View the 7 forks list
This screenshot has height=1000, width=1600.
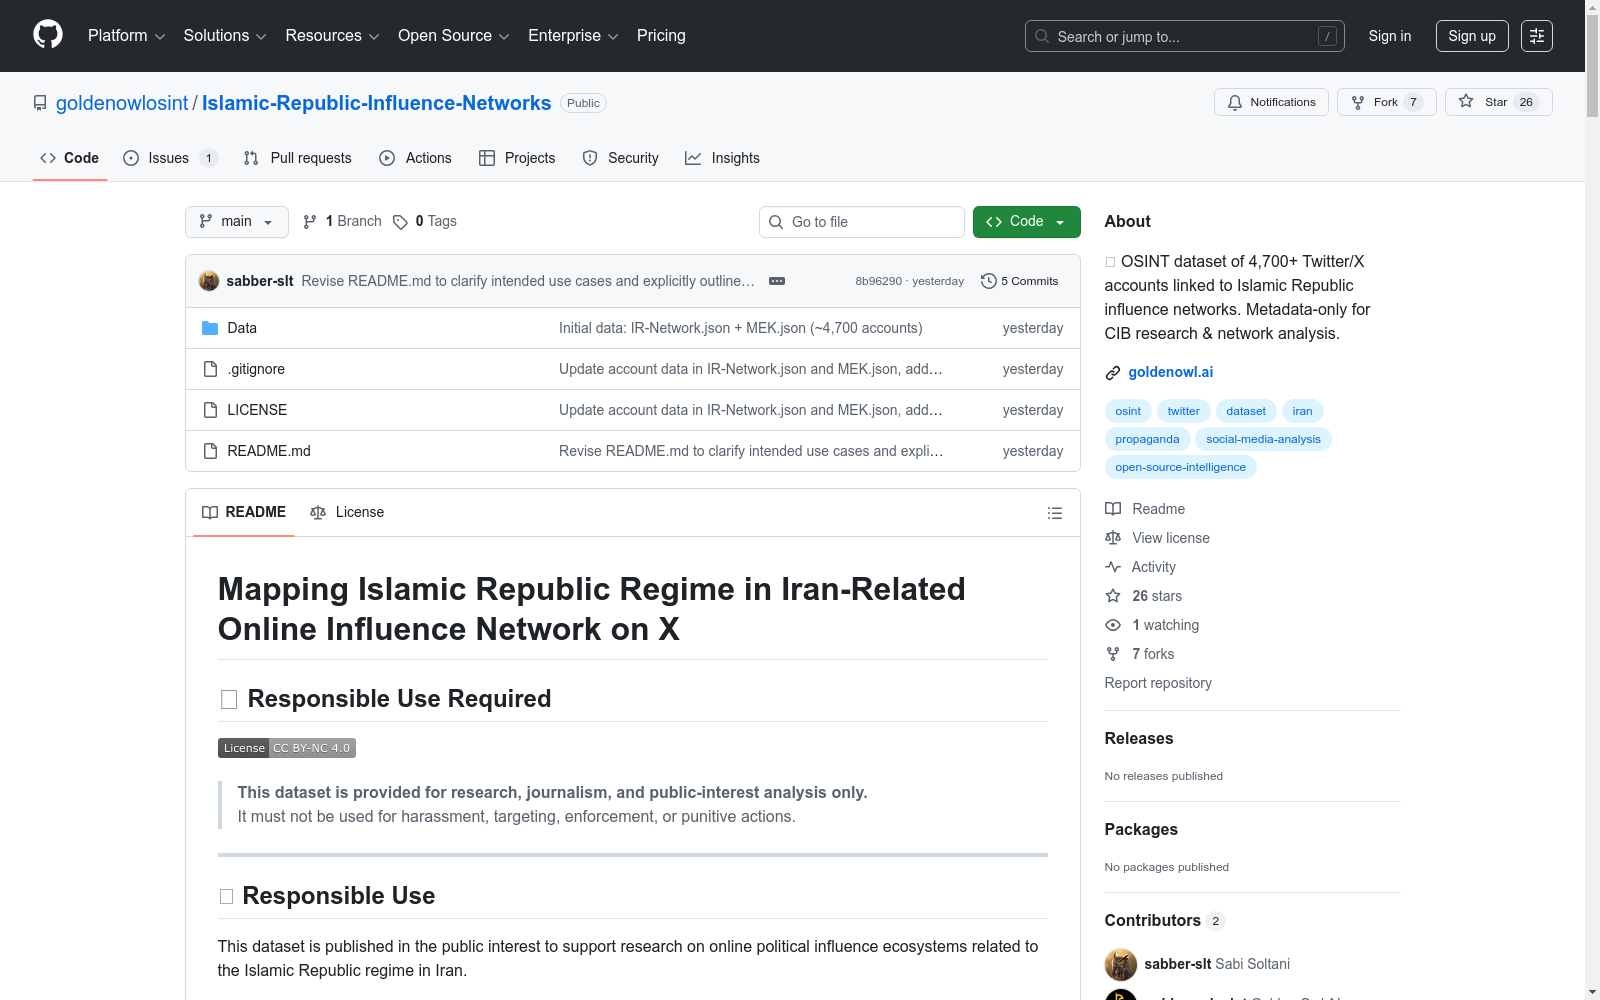pos(1140,654)
